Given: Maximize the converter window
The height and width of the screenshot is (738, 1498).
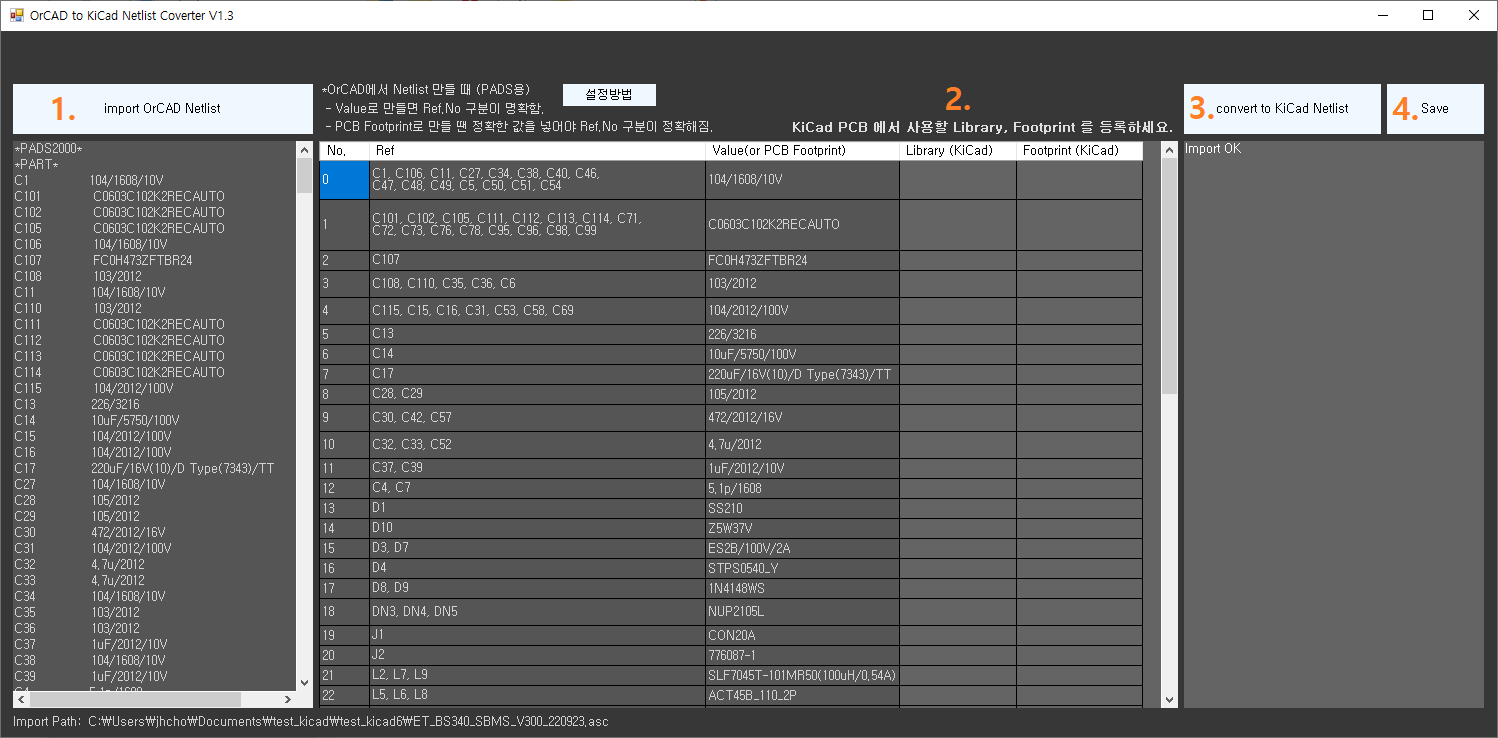Looking at the screenshot, I should pyautogui.click(x=1428, y=15).
